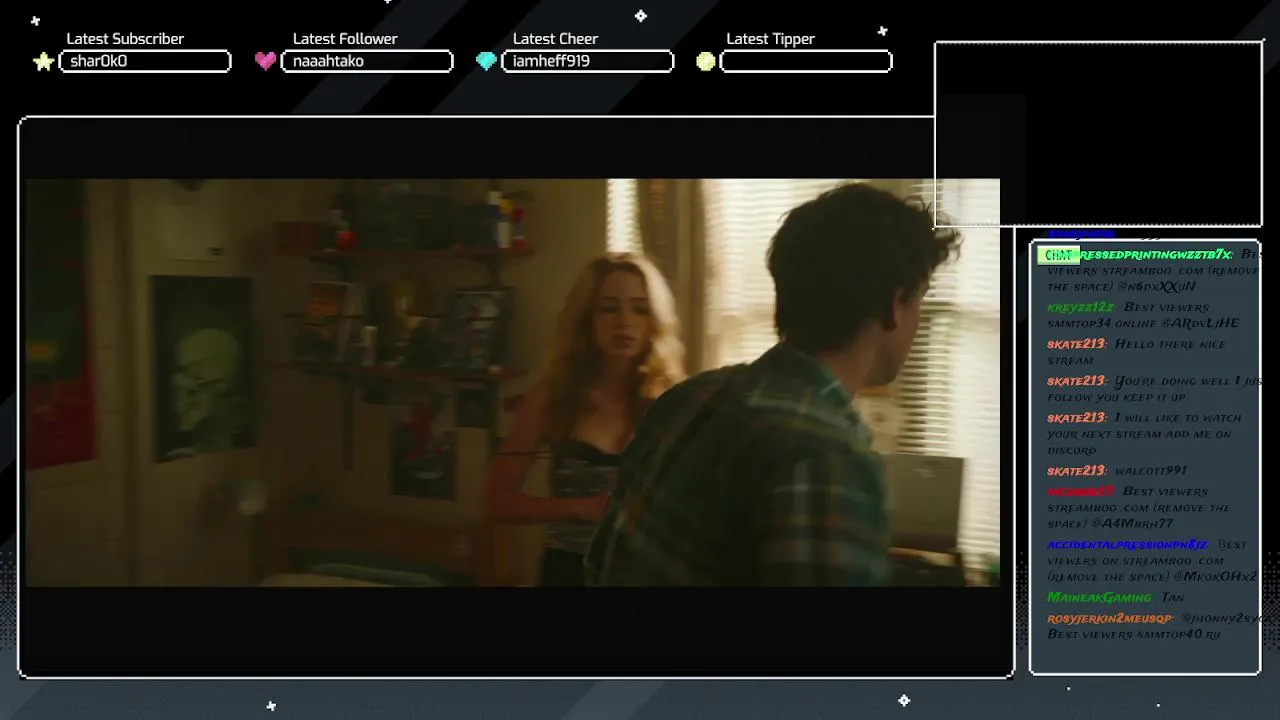The height and width of the screenshot is (720, 1280).
Task: Click the Latest Tipper label
Action: pyautogui.click(x=770, y=39)
